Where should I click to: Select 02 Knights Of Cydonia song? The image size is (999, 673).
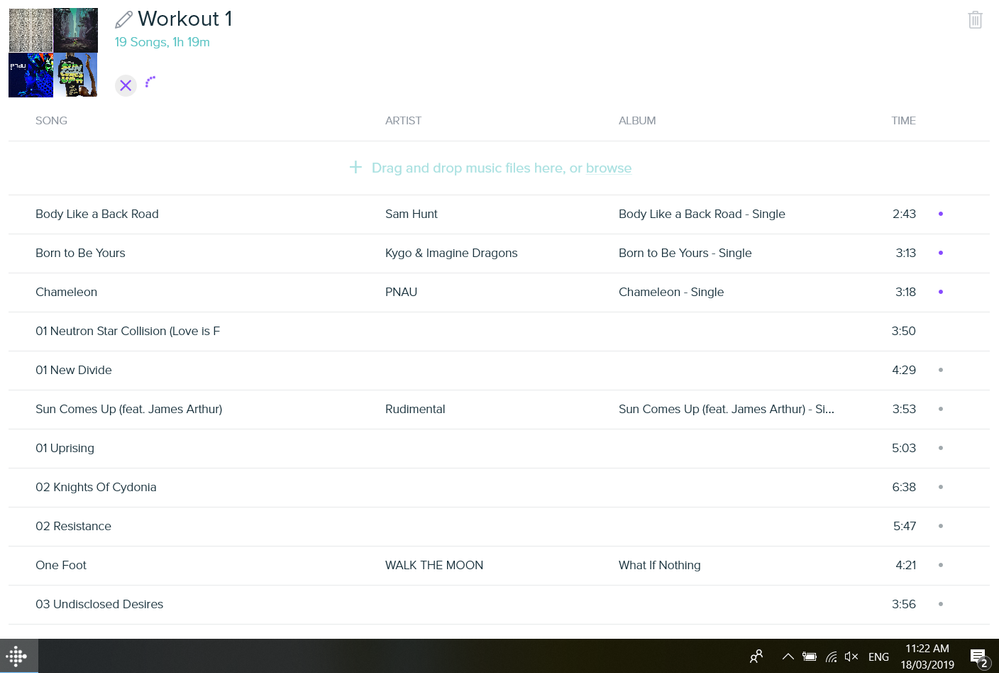tap(96, 487)
